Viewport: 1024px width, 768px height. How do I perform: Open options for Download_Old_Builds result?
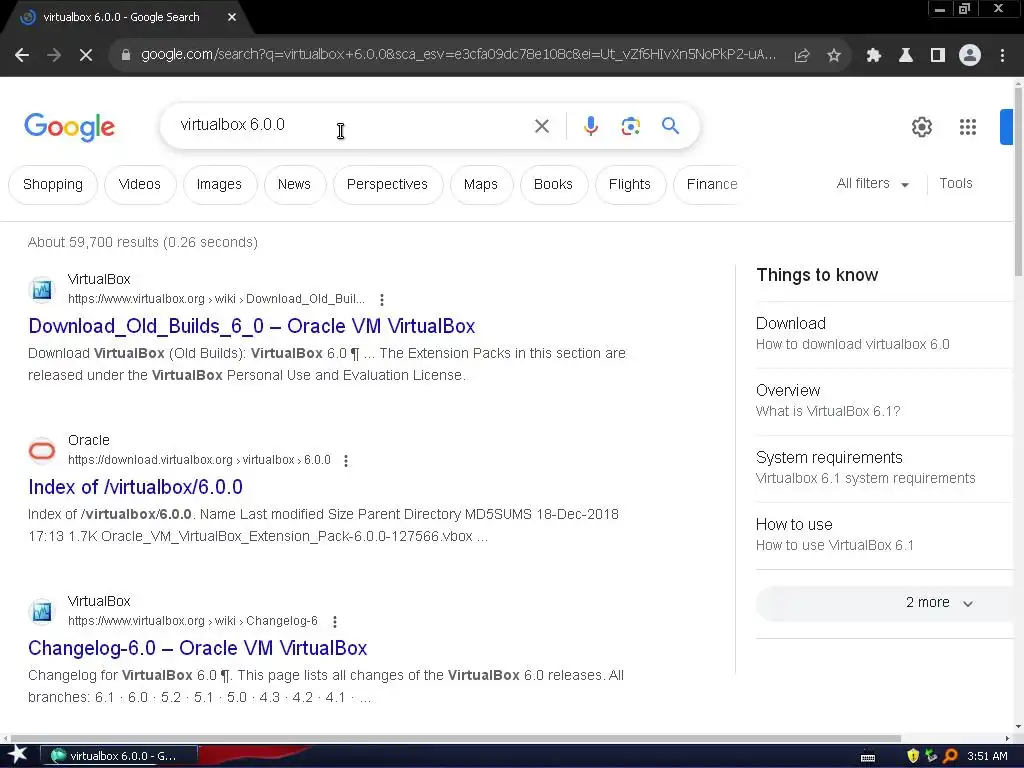coord(382,300)
